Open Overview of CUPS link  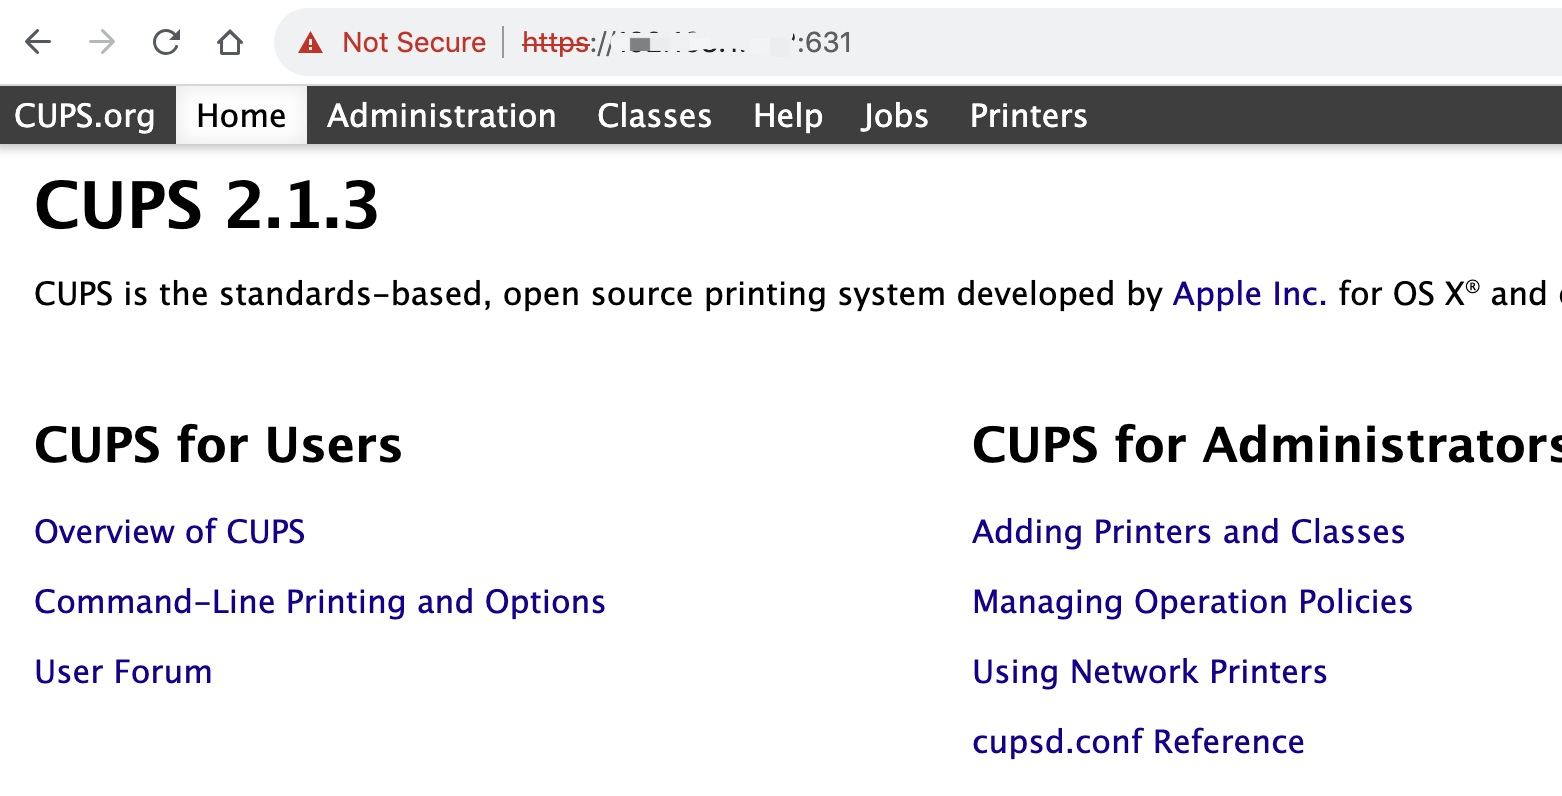tap(170, 531)
